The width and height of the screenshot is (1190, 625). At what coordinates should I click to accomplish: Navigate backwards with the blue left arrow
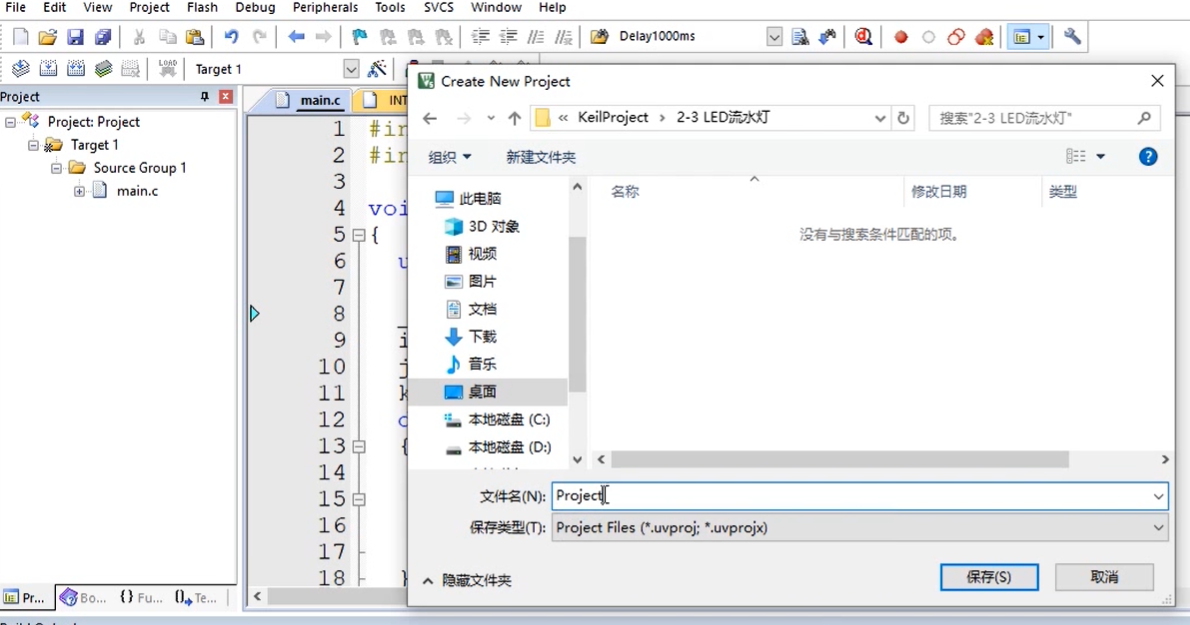coord(296,36)
